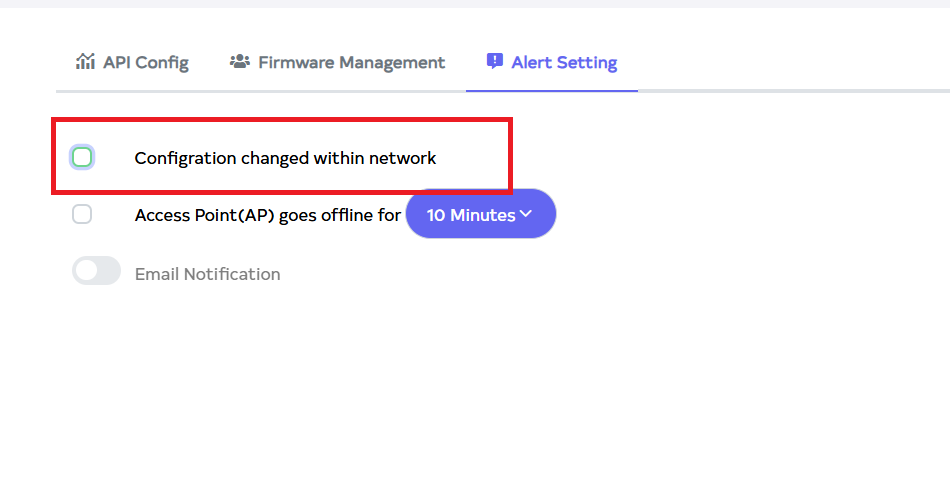Click the down chevron icon after 10 Minutes

click(x=526, y=214)
